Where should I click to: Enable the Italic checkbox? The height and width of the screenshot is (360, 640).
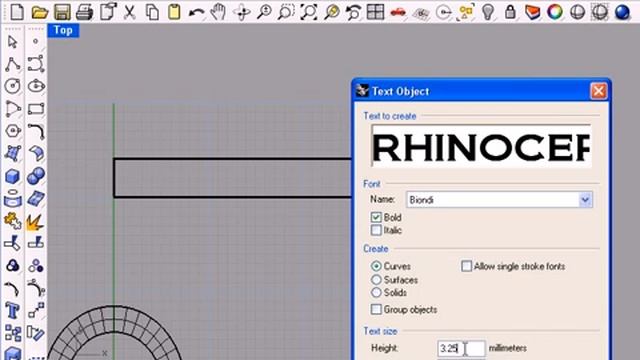coord(376,230)
